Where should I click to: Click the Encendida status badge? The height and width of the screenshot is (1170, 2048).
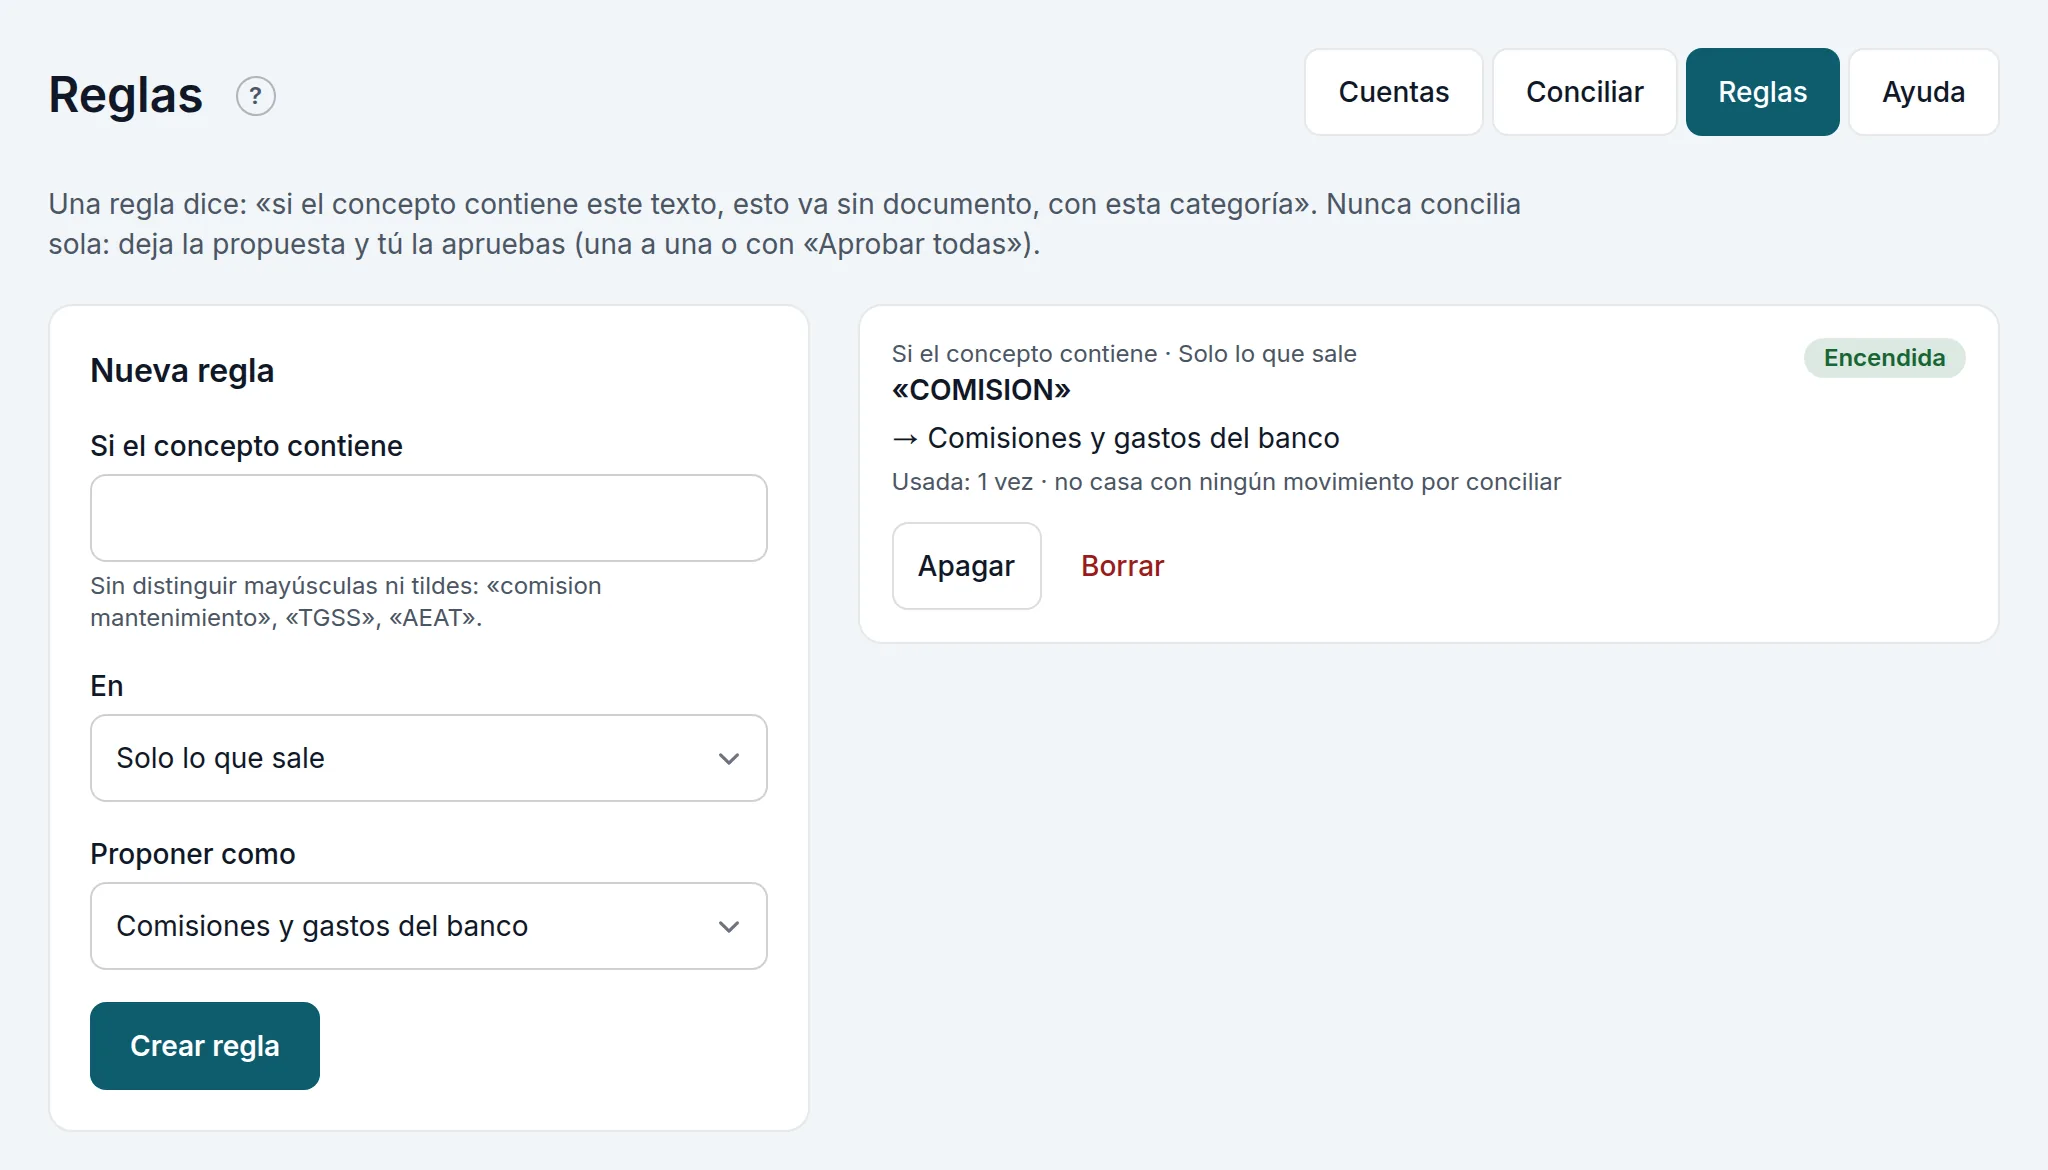point(1884,358)
